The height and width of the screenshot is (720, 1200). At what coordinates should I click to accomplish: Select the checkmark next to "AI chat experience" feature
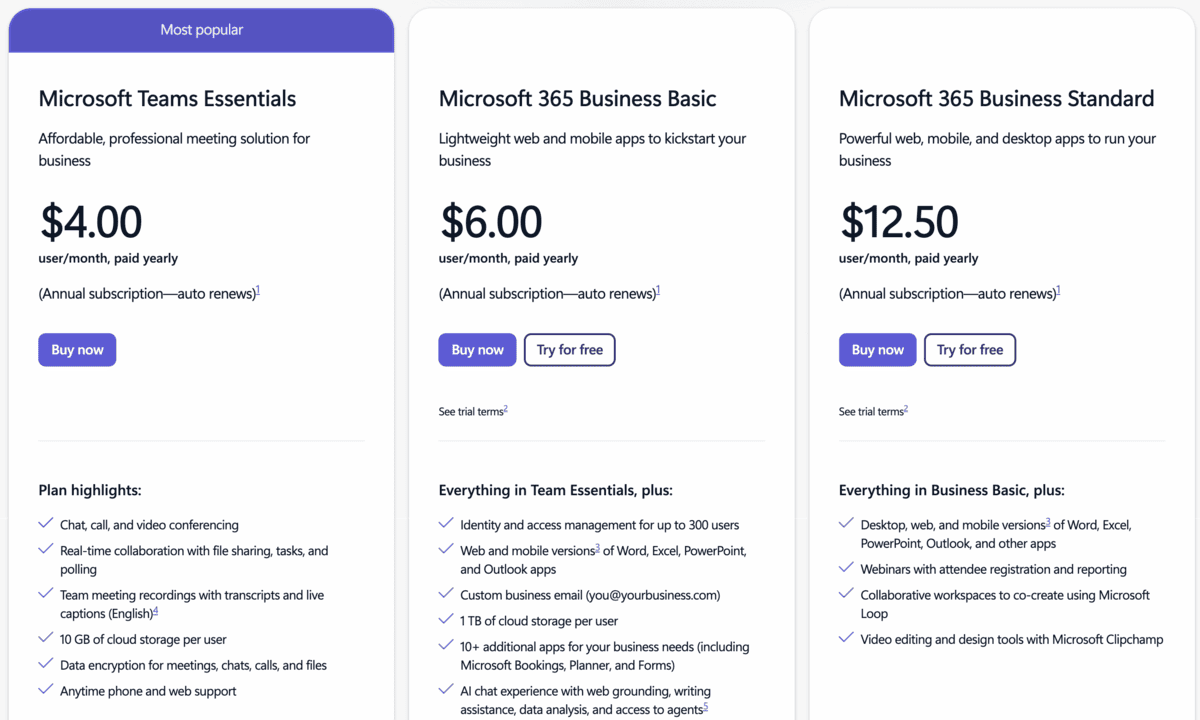445,690
